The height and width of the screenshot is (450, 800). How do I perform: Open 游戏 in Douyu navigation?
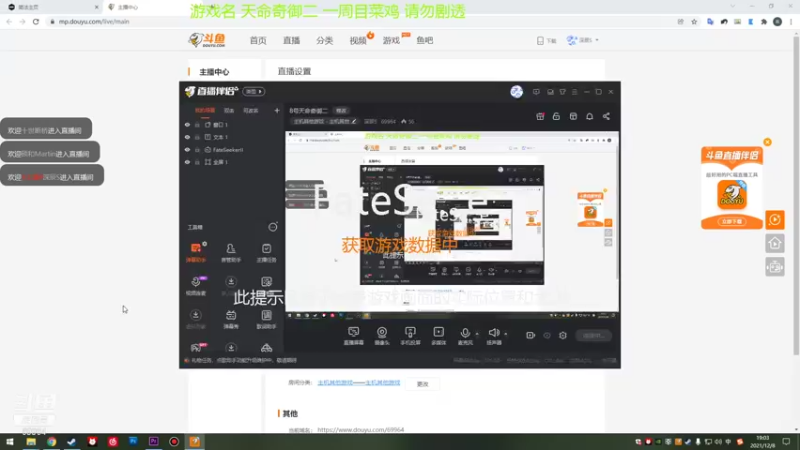tap(391, 40)
